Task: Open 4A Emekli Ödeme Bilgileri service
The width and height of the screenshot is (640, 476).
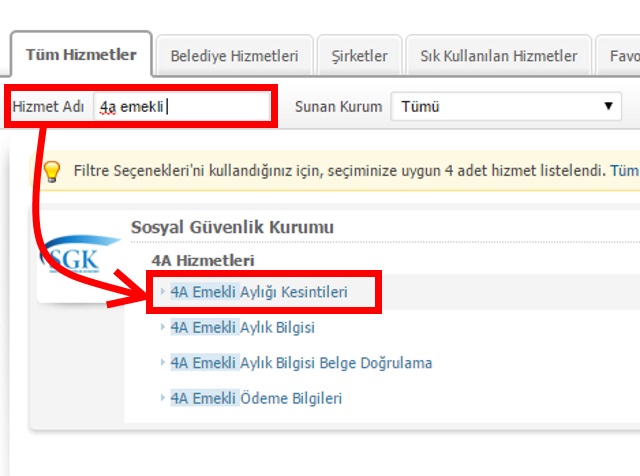Action: [256, 398]
